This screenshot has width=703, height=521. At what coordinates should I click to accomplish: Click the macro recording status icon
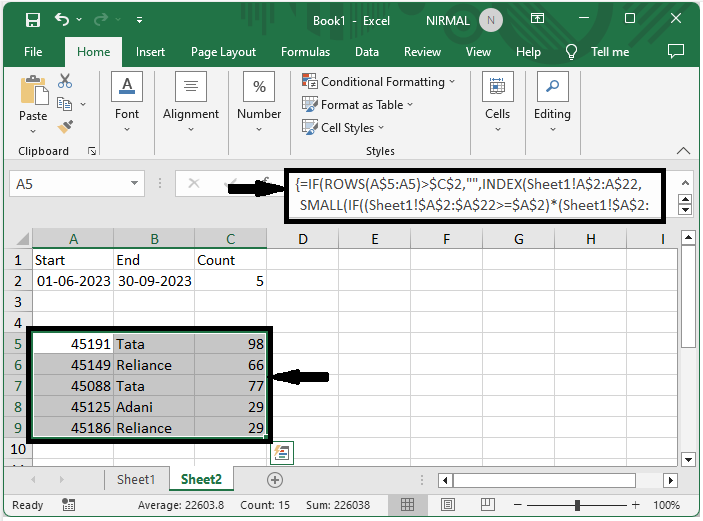click(69, 505)
